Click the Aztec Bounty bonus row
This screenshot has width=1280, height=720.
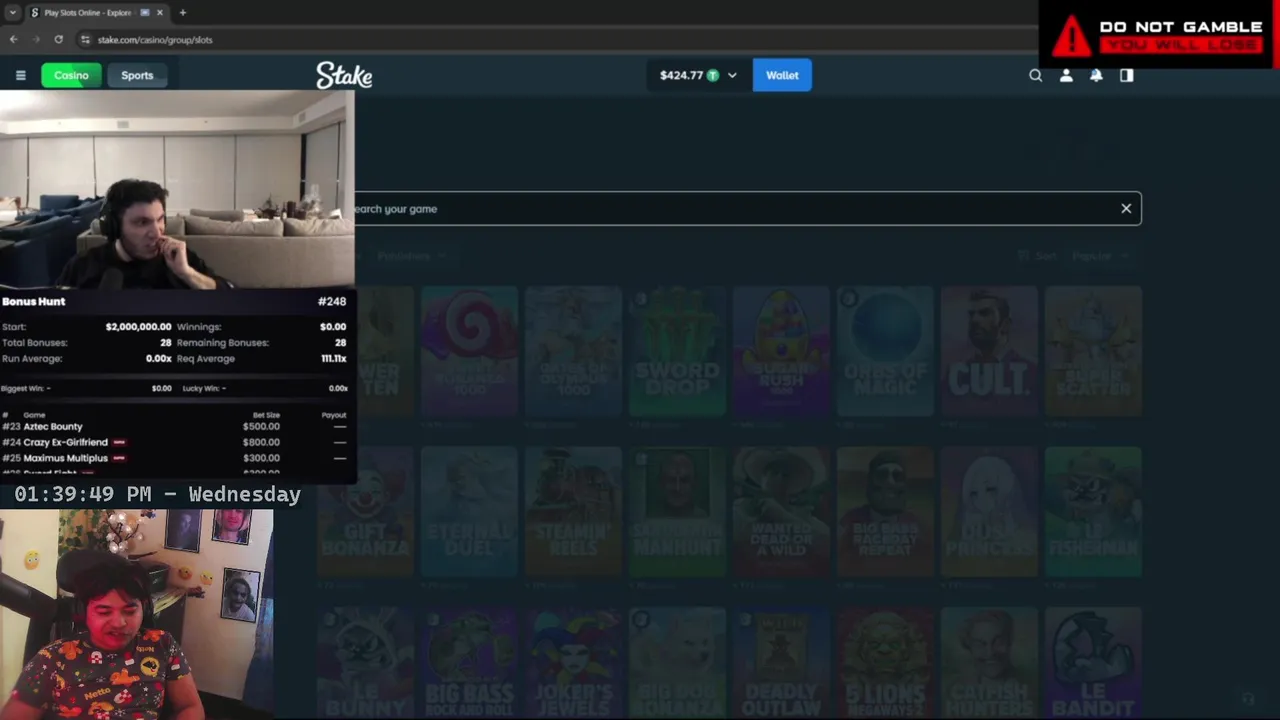(x=174, y=426)
